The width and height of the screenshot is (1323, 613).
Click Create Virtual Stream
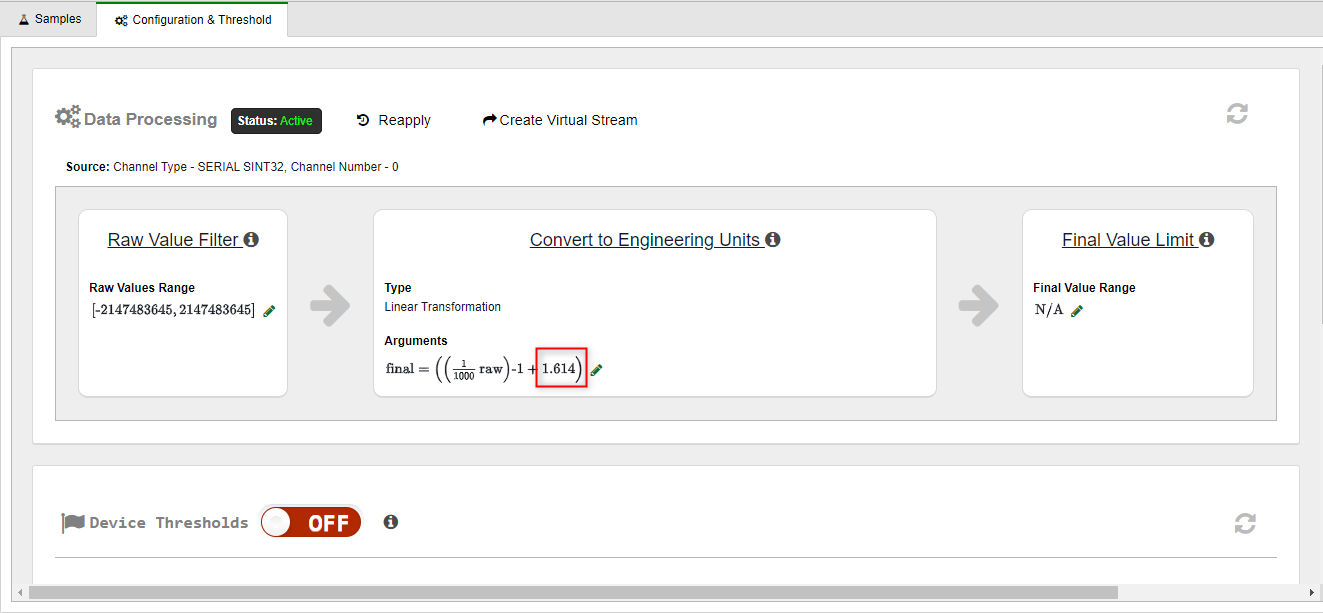coord(559,120)
